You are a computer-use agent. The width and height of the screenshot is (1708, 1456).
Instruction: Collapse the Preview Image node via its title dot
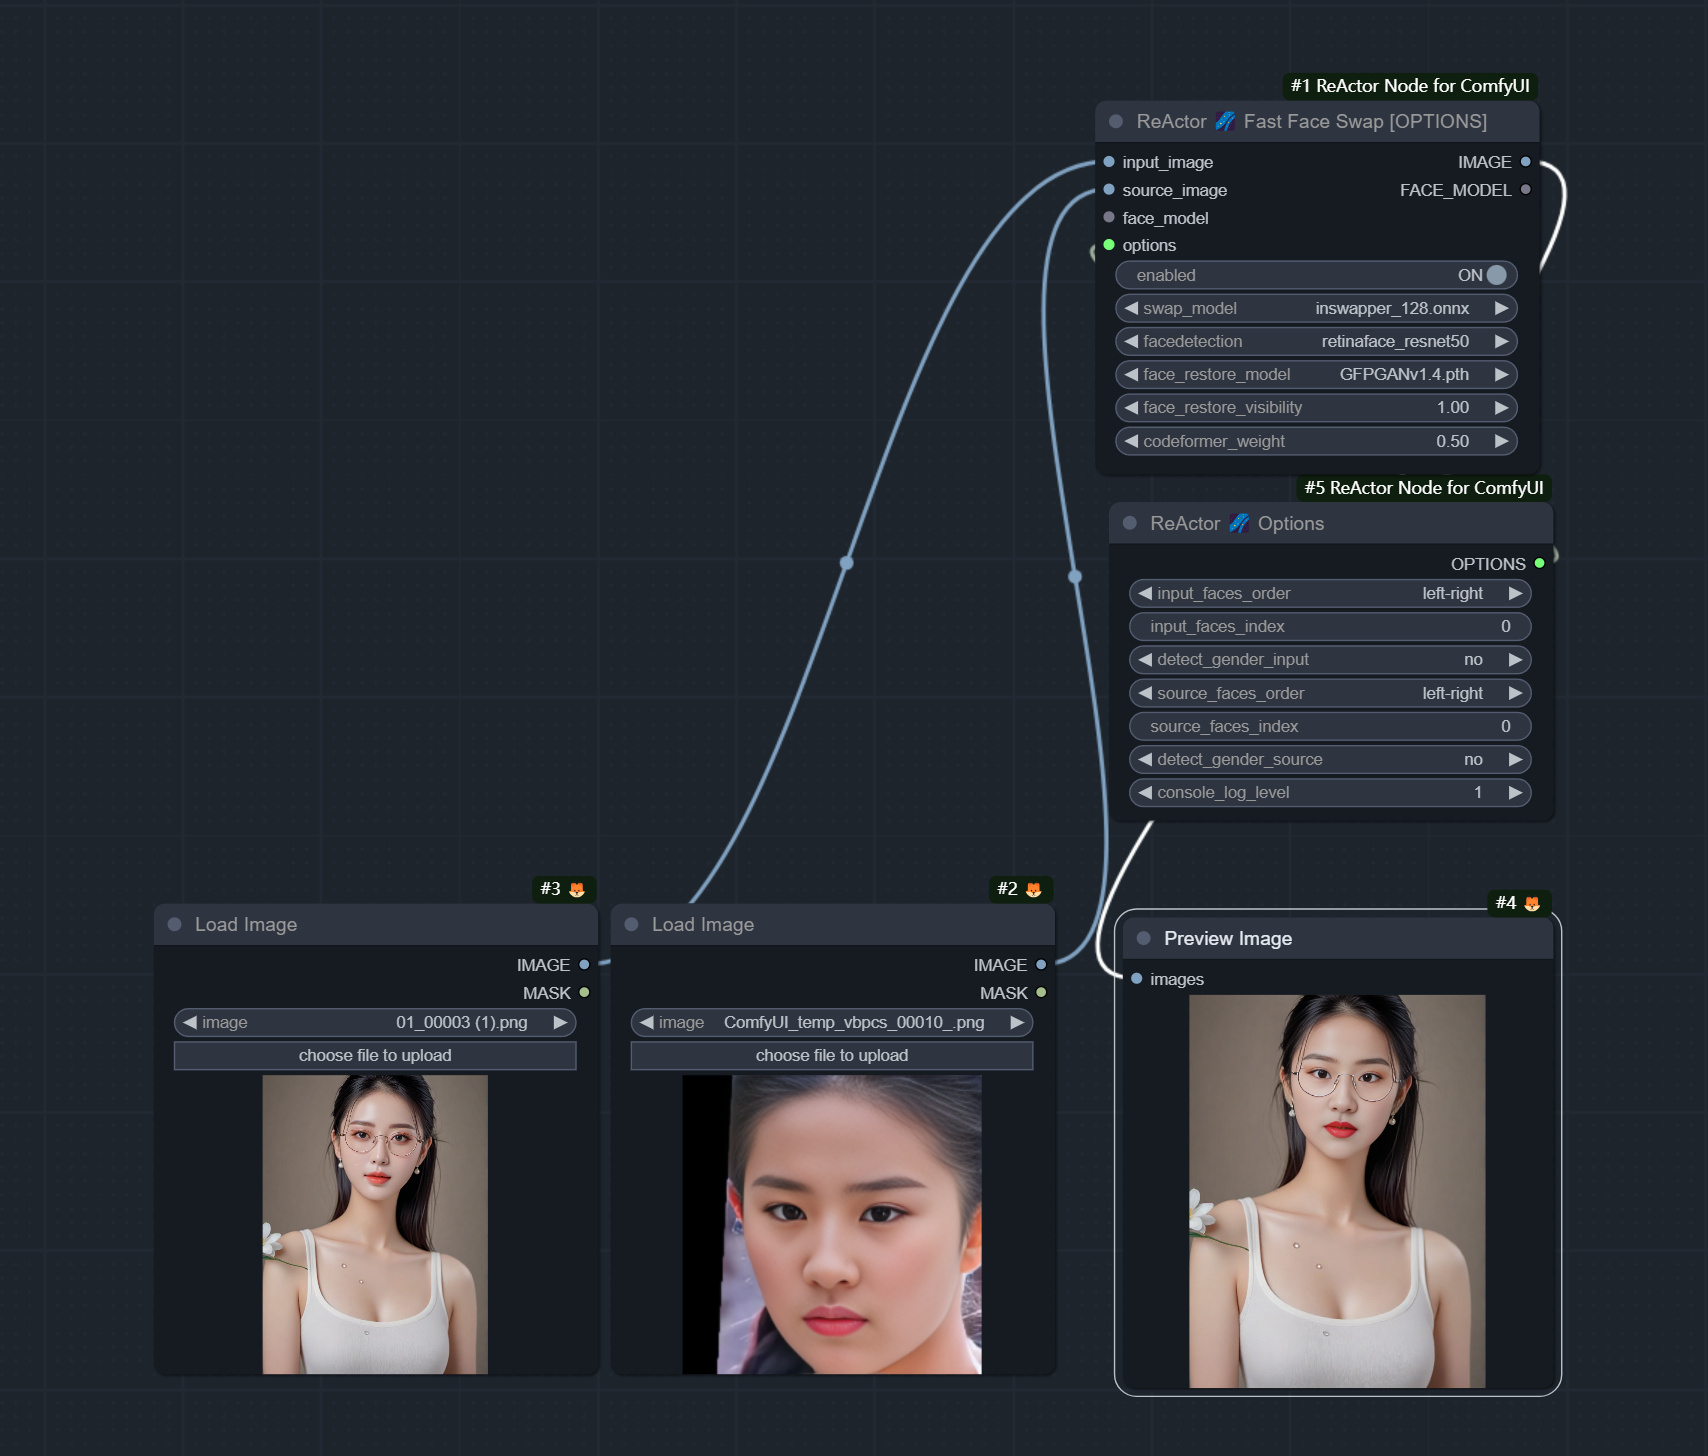coord(1143,938)
